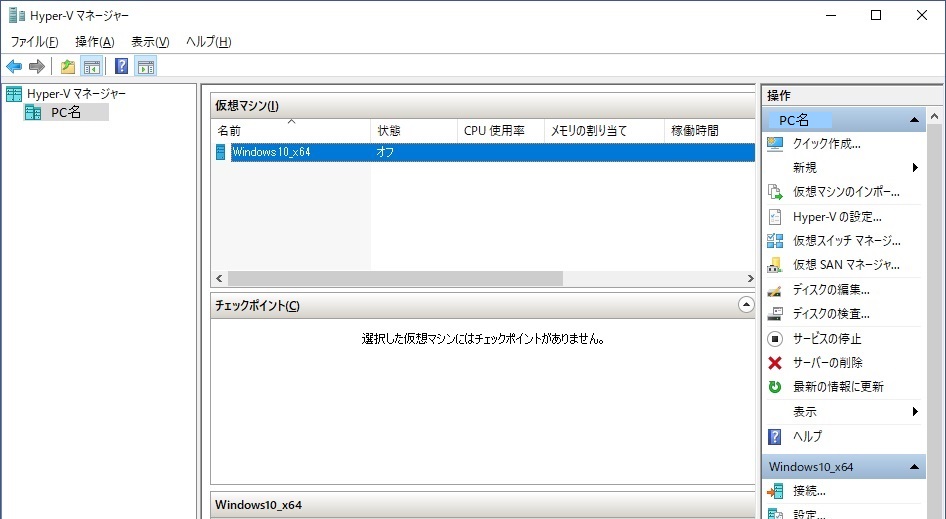Click the Hyper-V Manager root tree icon

point(14,94)
